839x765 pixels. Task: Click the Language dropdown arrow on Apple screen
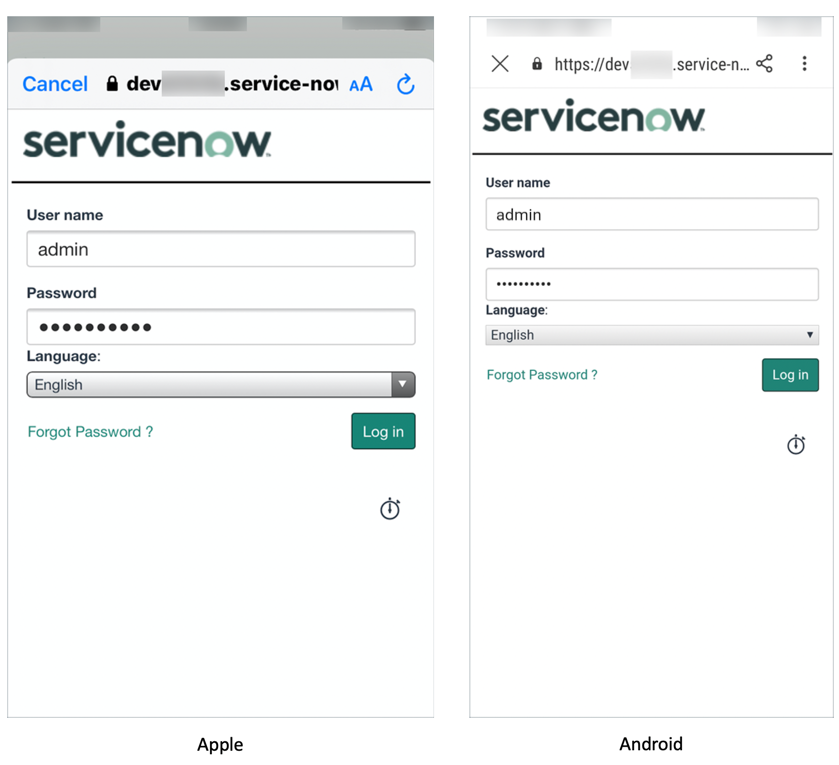click(403, 384)
